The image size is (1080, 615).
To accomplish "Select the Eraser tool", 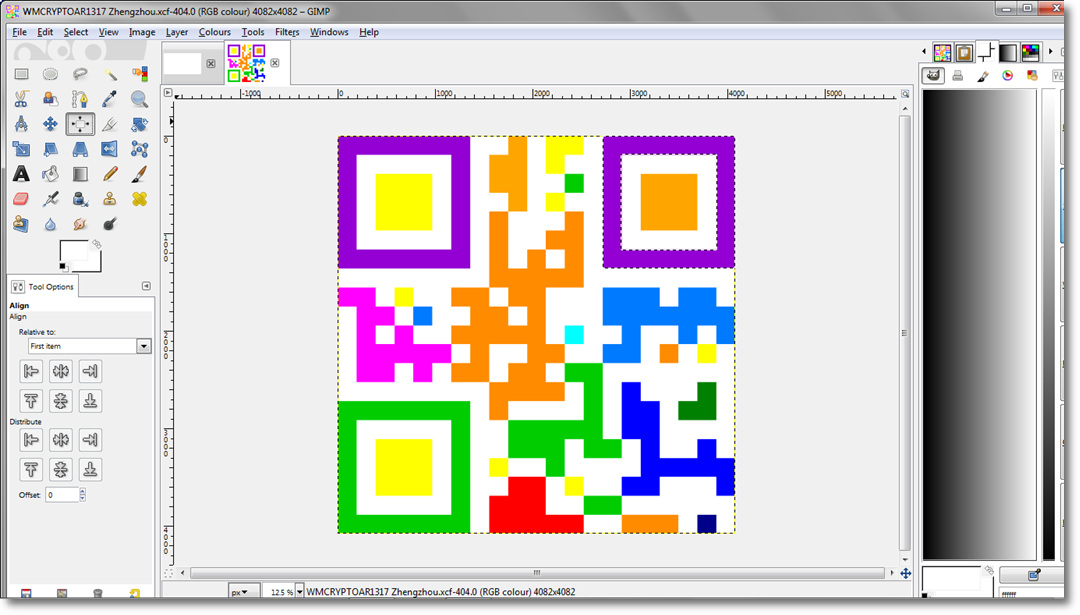I will 21,199.
